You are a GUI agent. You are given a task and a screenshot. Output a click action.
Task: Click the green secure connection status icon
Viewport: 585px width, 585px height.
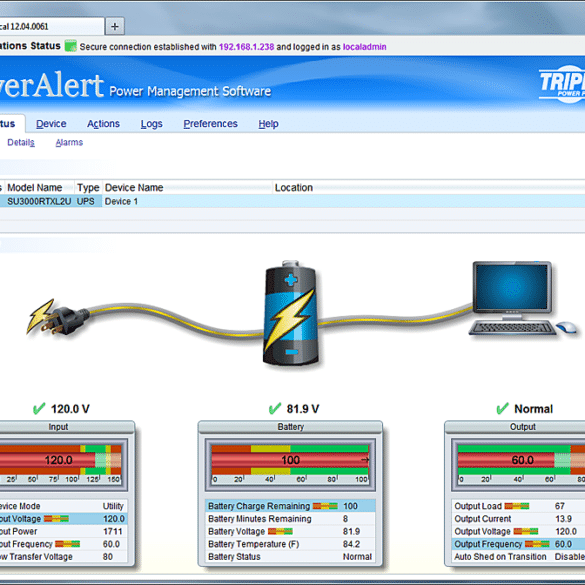[71, 46]
